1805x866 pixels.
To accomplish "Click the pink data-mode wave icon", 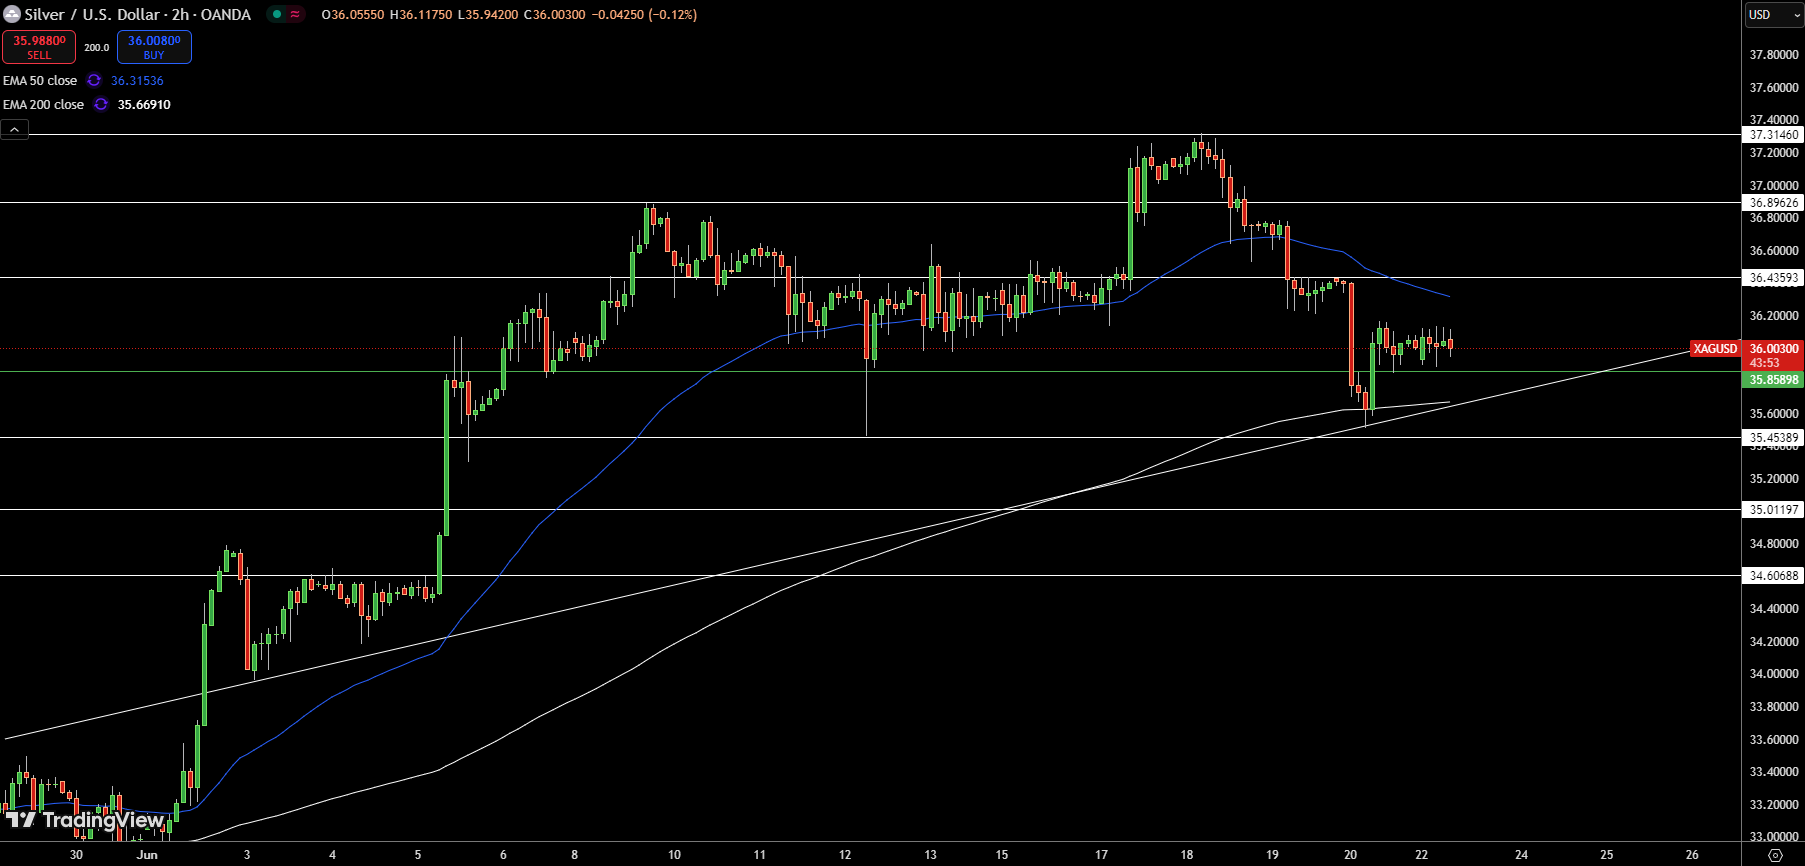I will coord(295,14).
